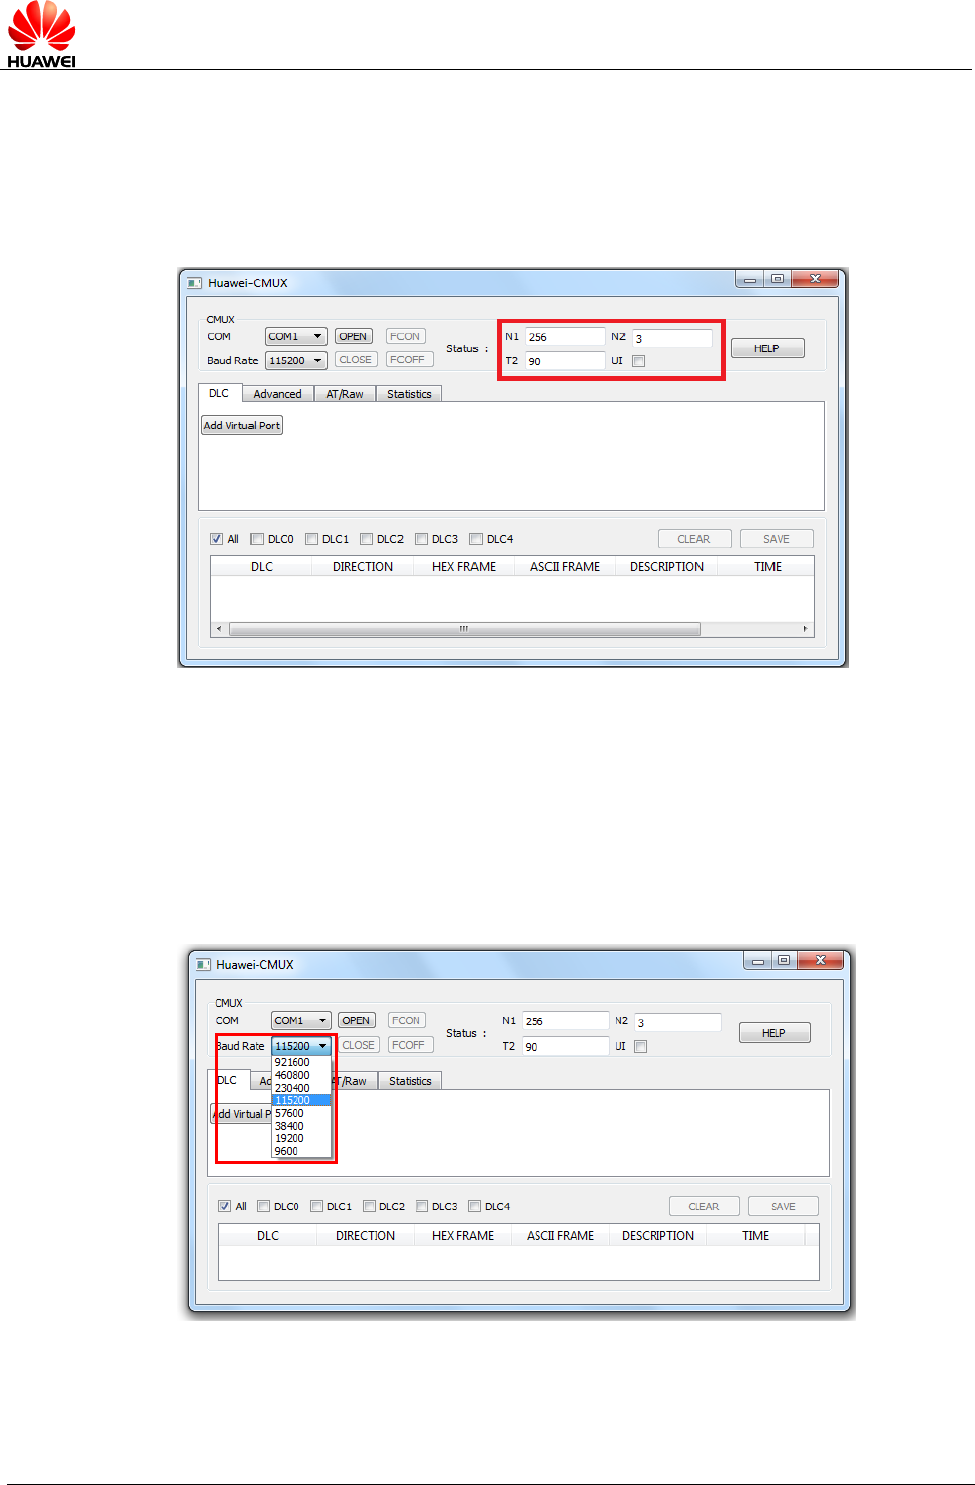Toggle the All checkbox in lower window
The width and height of the screenshot is (975, 1485).
[224, 1206]
